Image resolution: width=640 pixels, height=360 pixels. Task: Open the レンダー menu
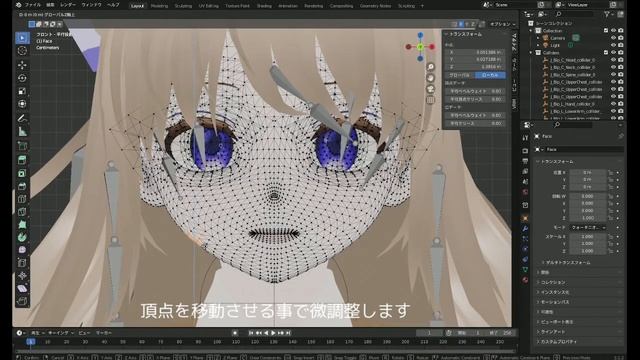pyautogui.click(x=68, y=5)
